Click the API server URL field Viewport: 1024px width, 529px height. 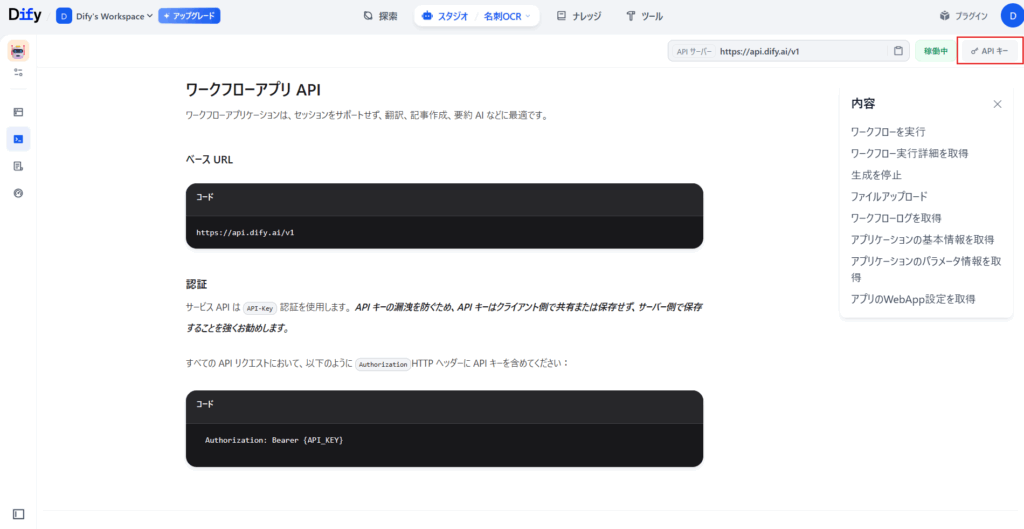788,51
